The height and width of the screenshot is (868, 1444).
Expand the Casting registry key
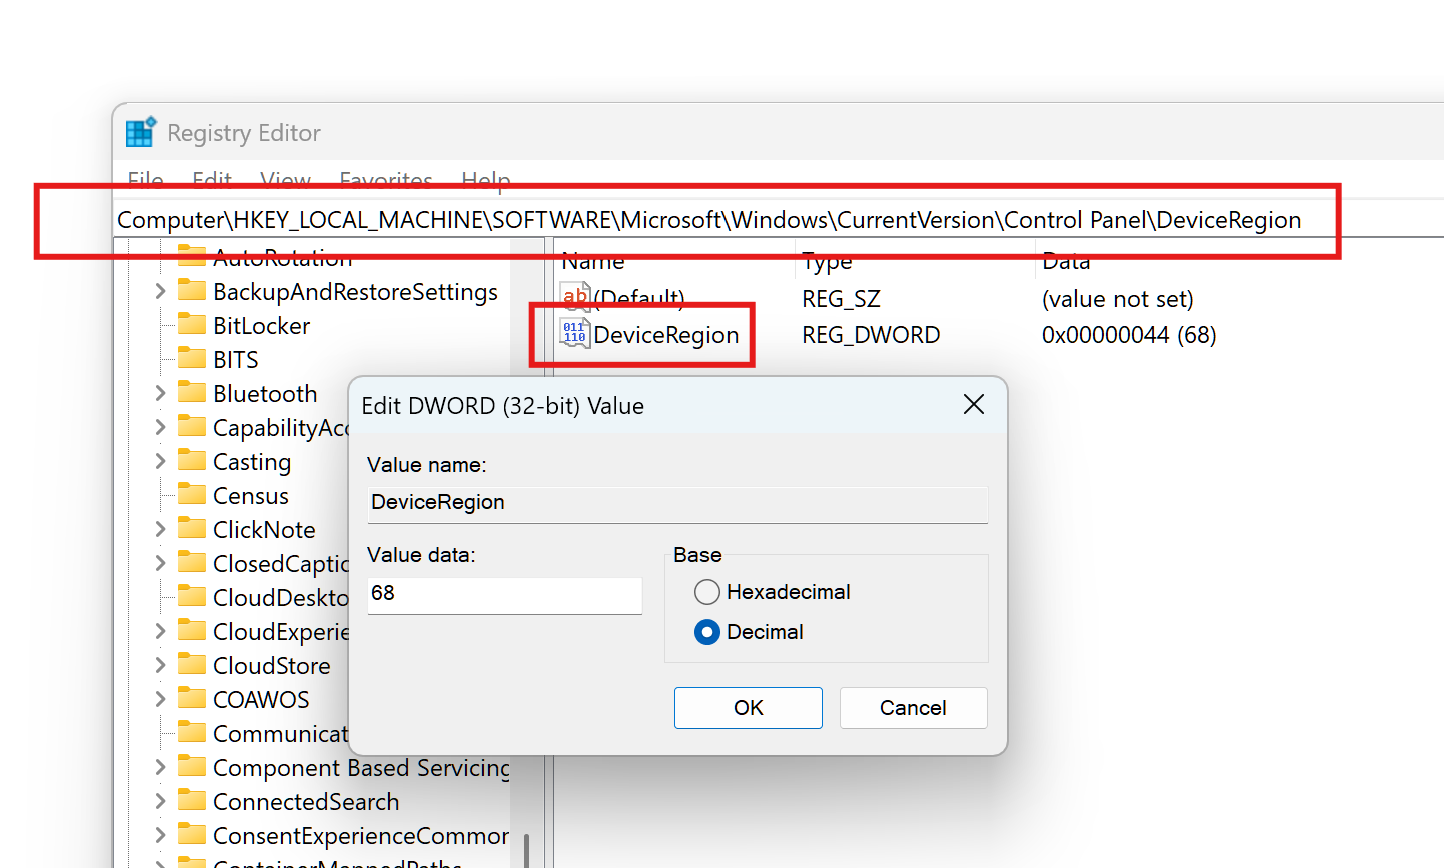click(x=160, y=461)
